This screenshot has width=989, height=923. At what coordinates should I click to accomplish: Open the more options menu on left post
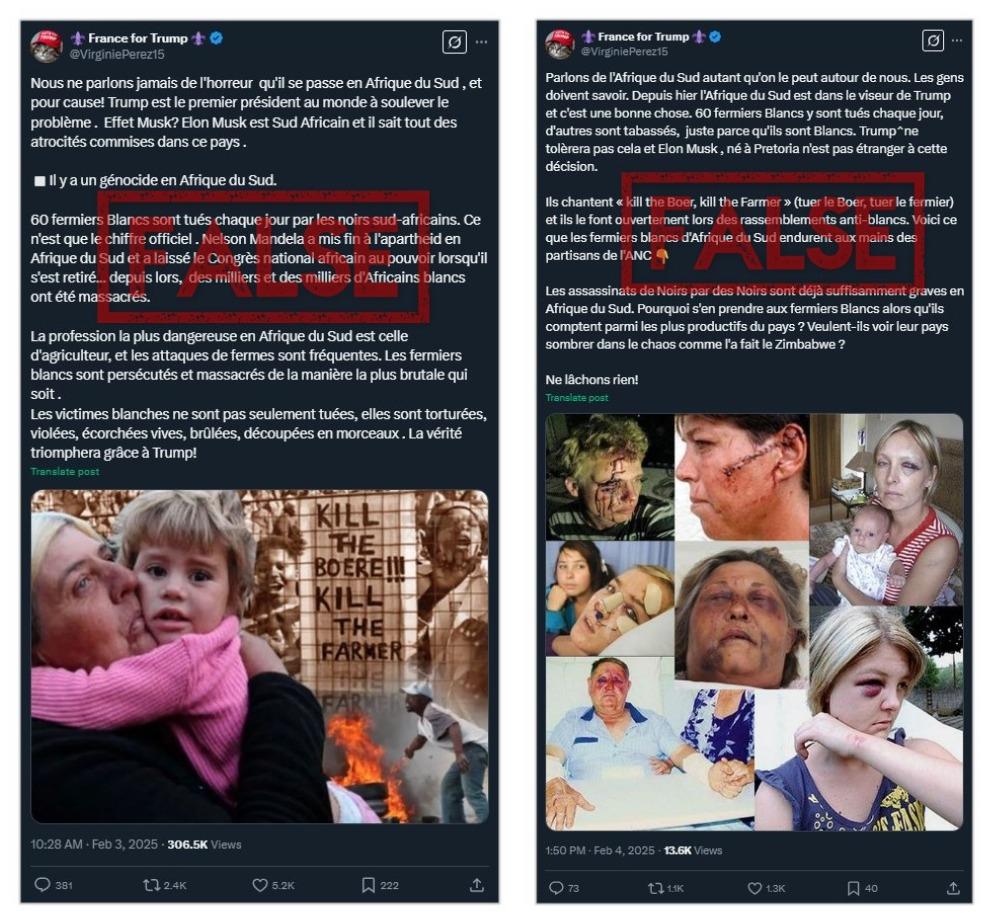coord(481,42)
